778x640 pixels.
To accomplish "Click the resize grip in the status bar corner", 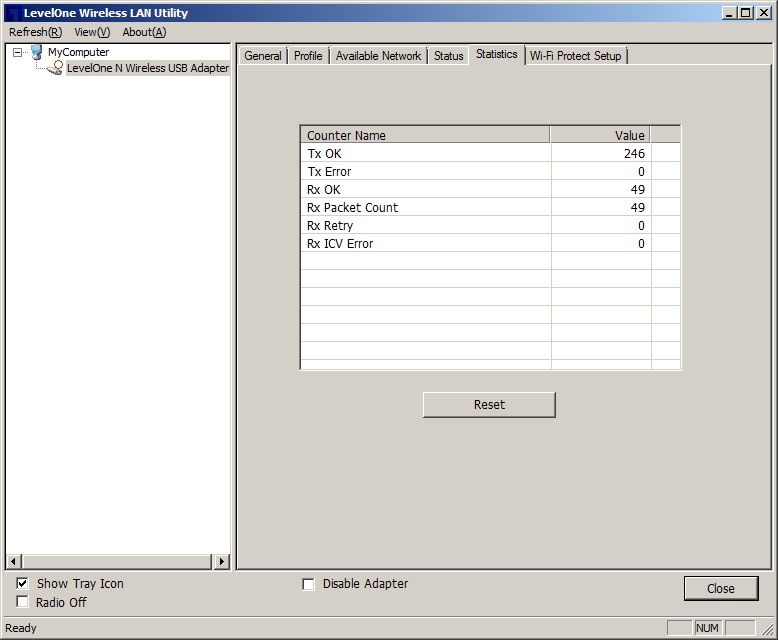I will pyautogui.click(x=767, y=629).
